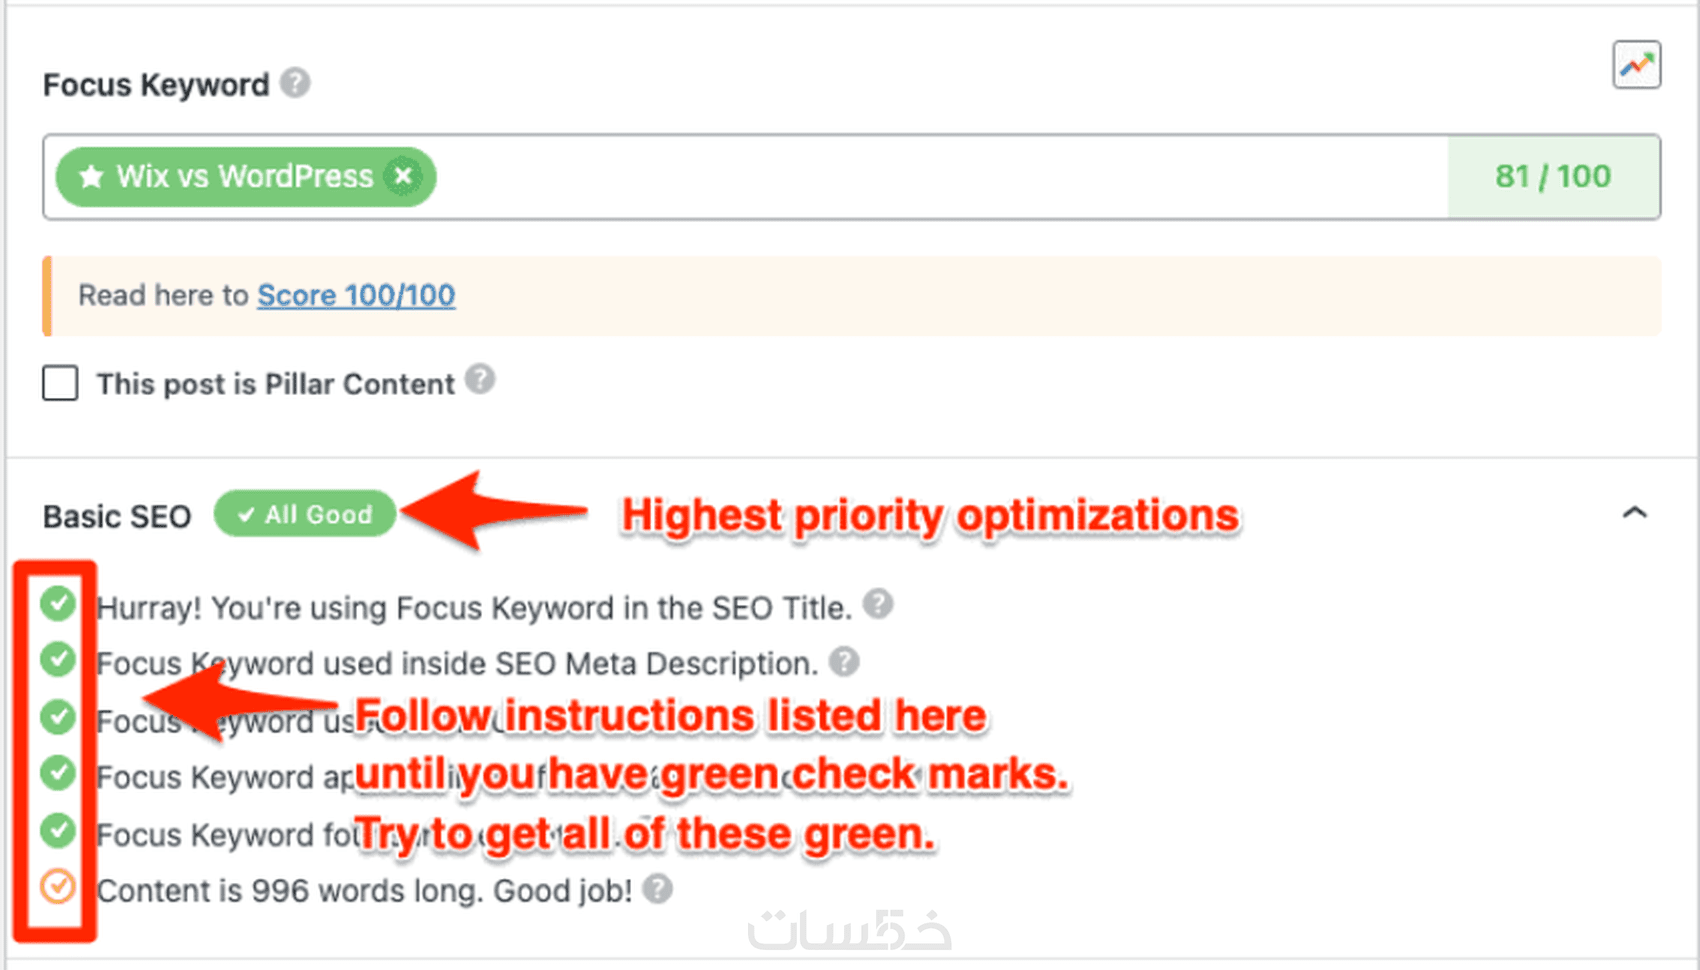This screenshot has height=970, width=1700.
Task: Open the Score 100/100 link
Action: click(x=356, y=295)
